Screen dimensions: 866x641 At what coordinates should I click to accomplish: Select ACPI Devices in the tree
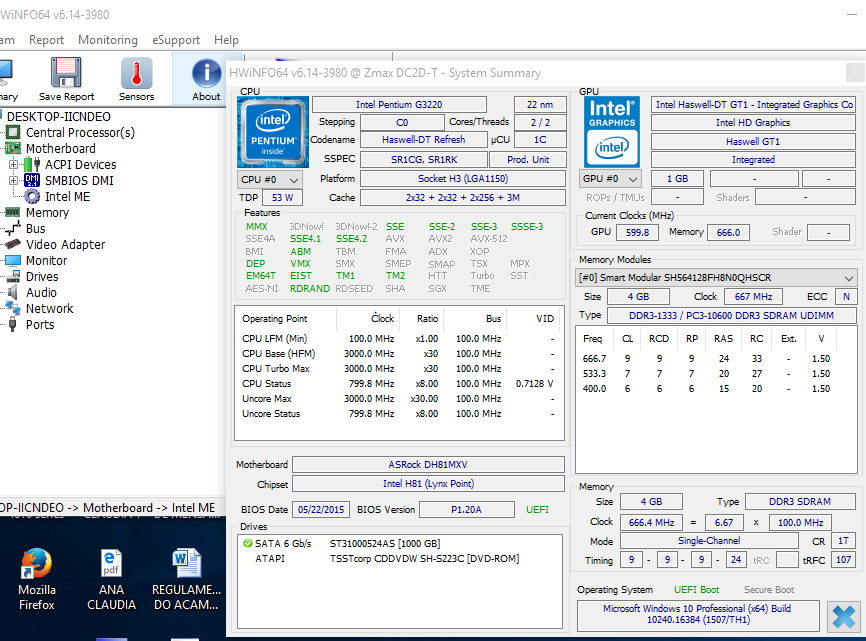[x=80, y=165]
